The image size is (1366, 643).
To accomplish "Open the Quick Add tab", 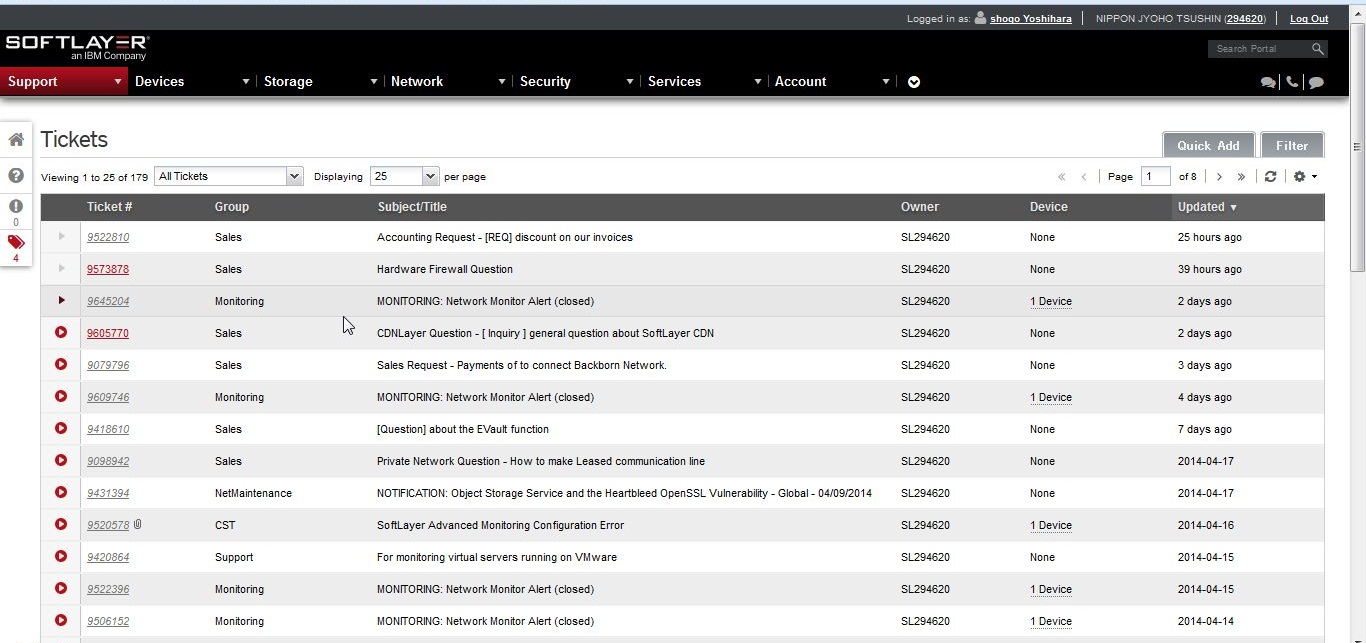I will pos(1208,145).
